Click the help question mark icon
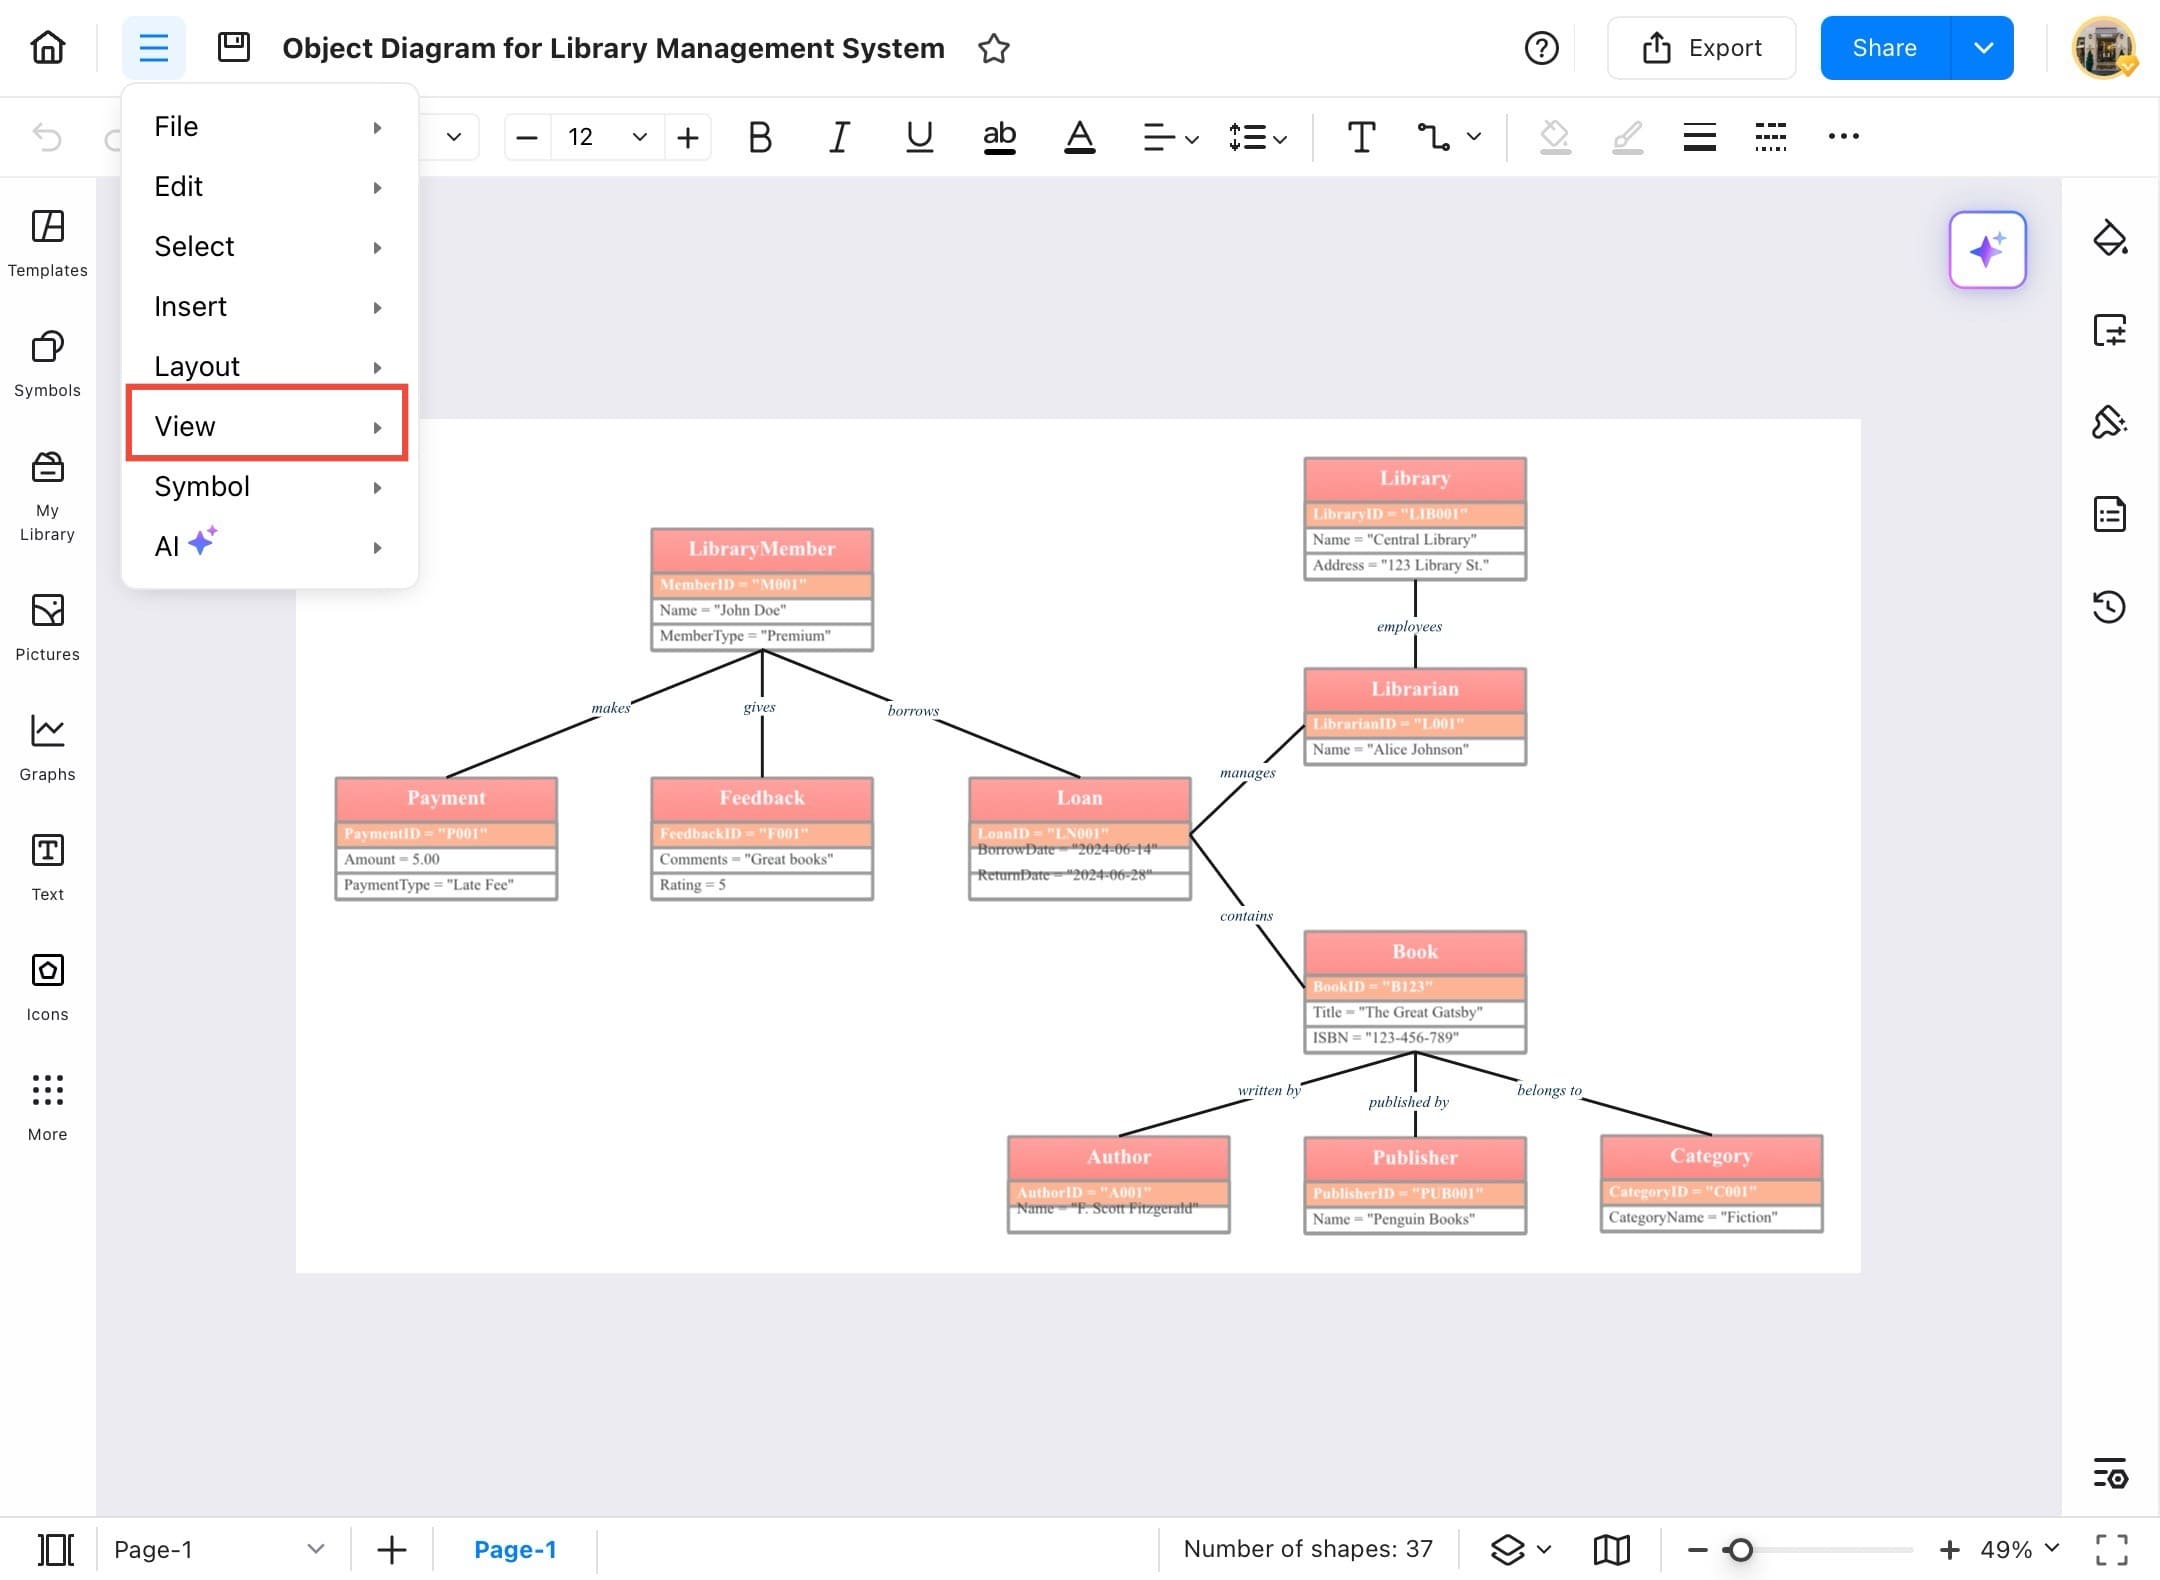The image size is (2160, 1580). click(1541, 48)
